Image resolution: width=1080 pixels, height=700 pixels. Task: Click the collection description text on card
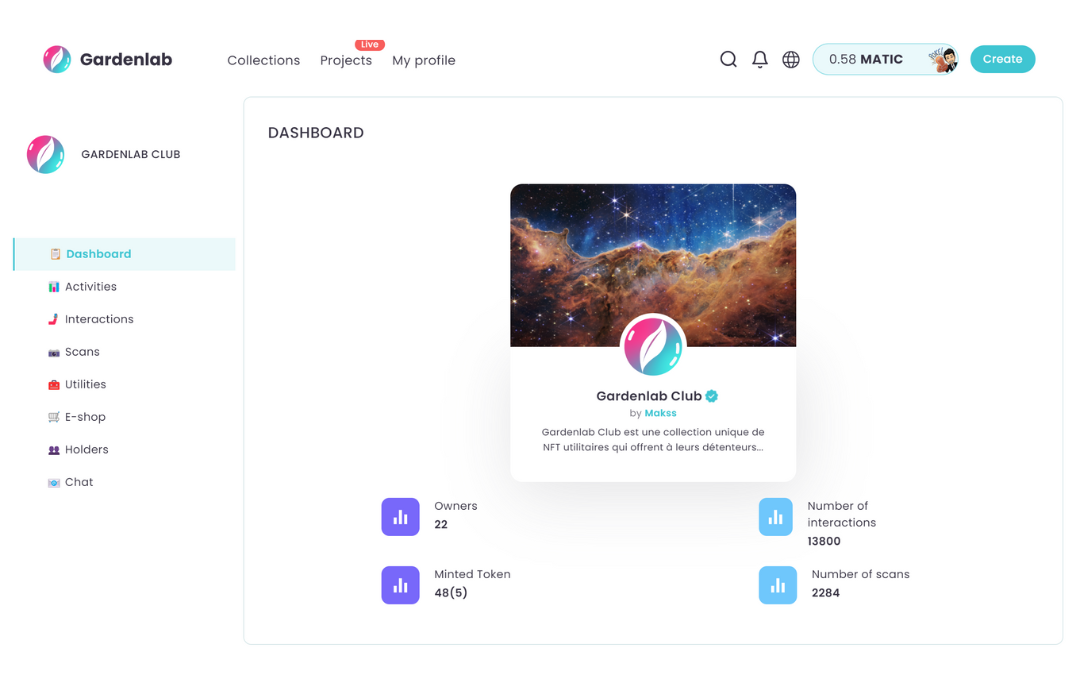point(653,440)
